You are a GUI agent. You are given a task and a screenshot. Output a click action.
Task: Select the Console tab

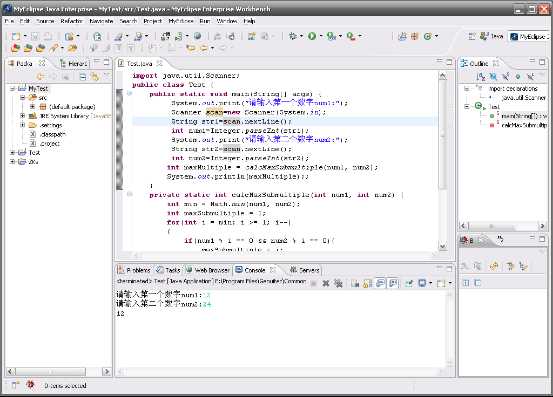point(255,270)
